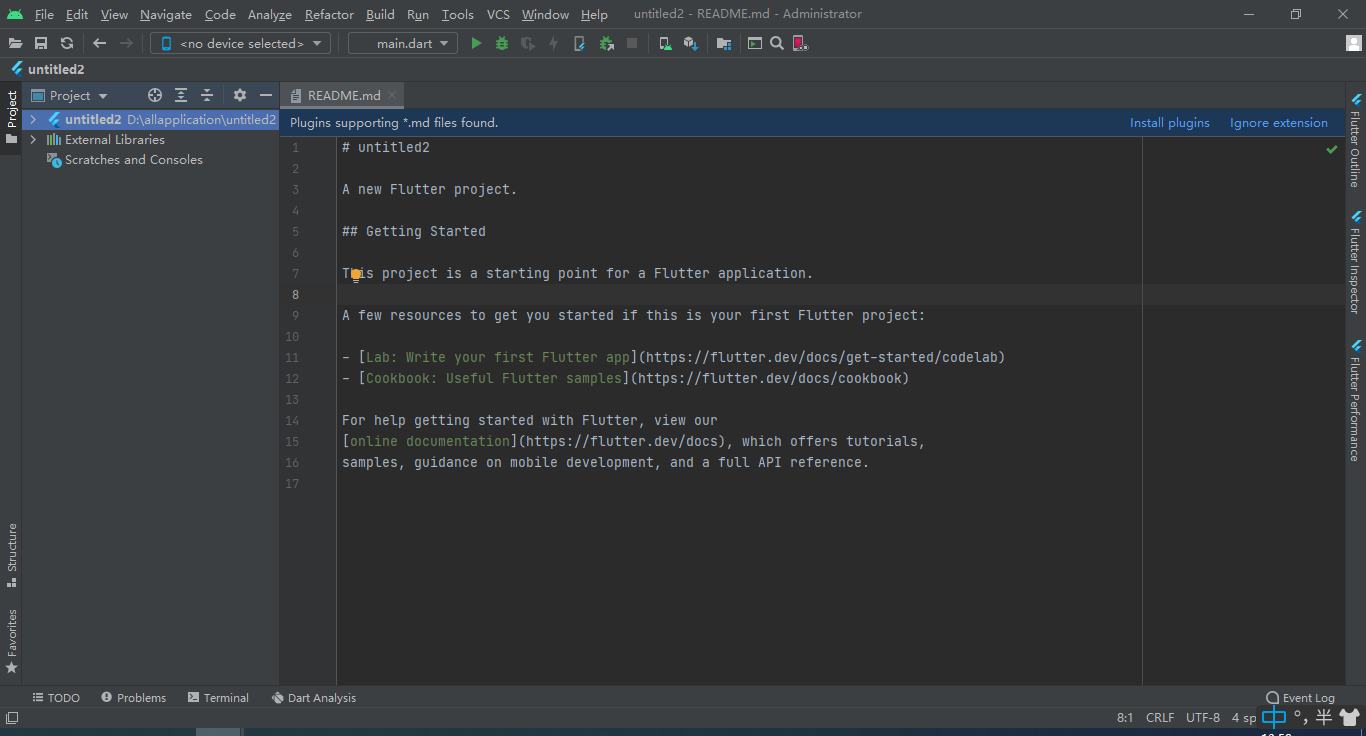
Task: Click the Run Anything terminal icon
Action: pos(755,43)
